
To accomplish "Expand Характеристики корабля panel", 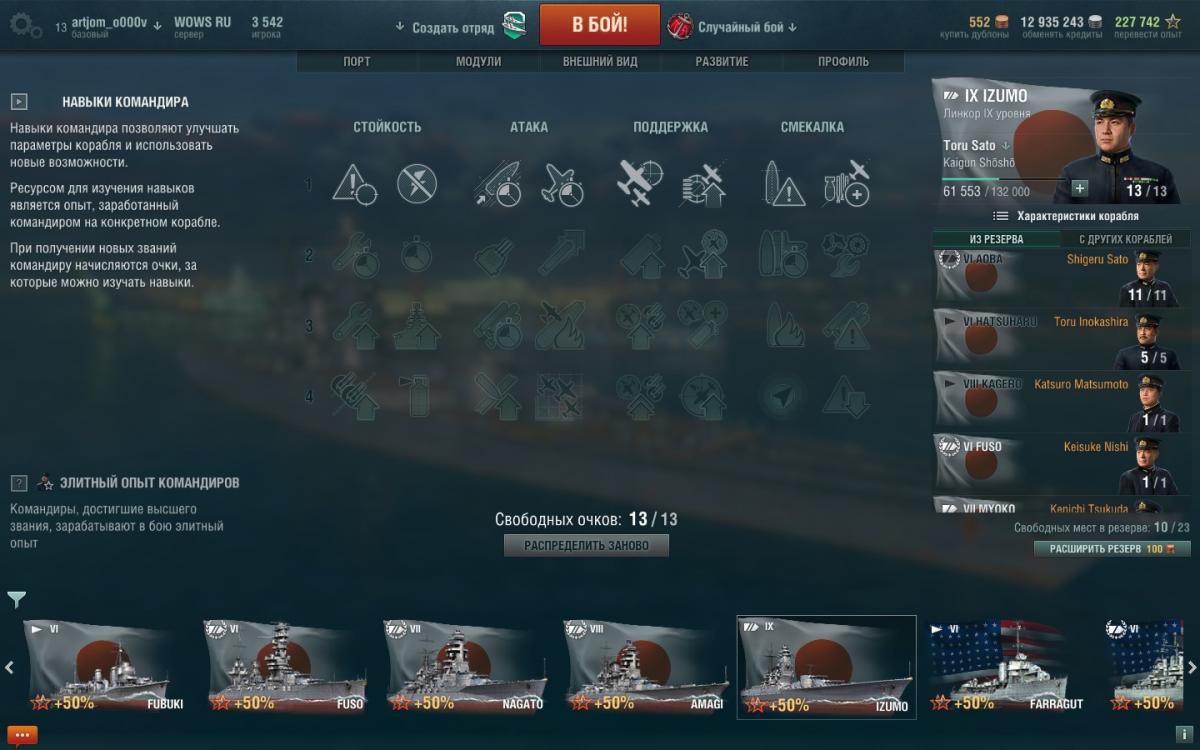I will pos(1065,216).
